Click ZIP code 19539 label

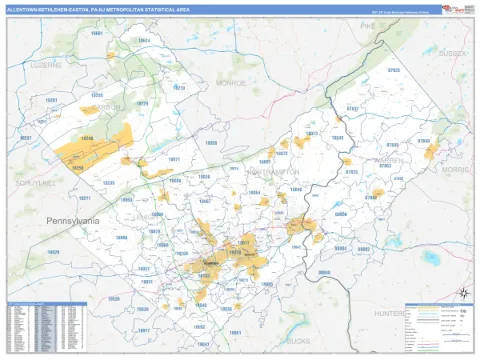click(142, 309)
